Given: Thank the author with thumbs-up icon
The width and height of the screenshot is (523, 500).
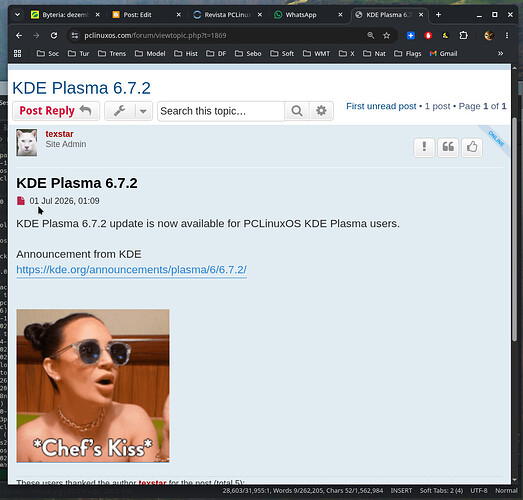Looking at the screenshot, I should (x=472, y=147).
